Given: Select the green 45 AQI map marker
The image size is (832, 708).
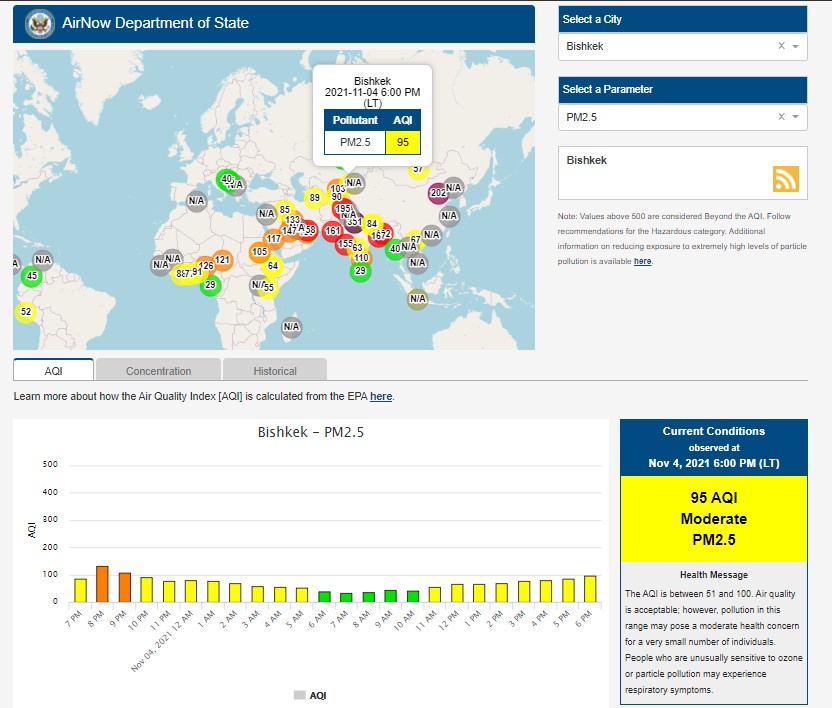Looking at the screenshot, I should coord(32,276).
